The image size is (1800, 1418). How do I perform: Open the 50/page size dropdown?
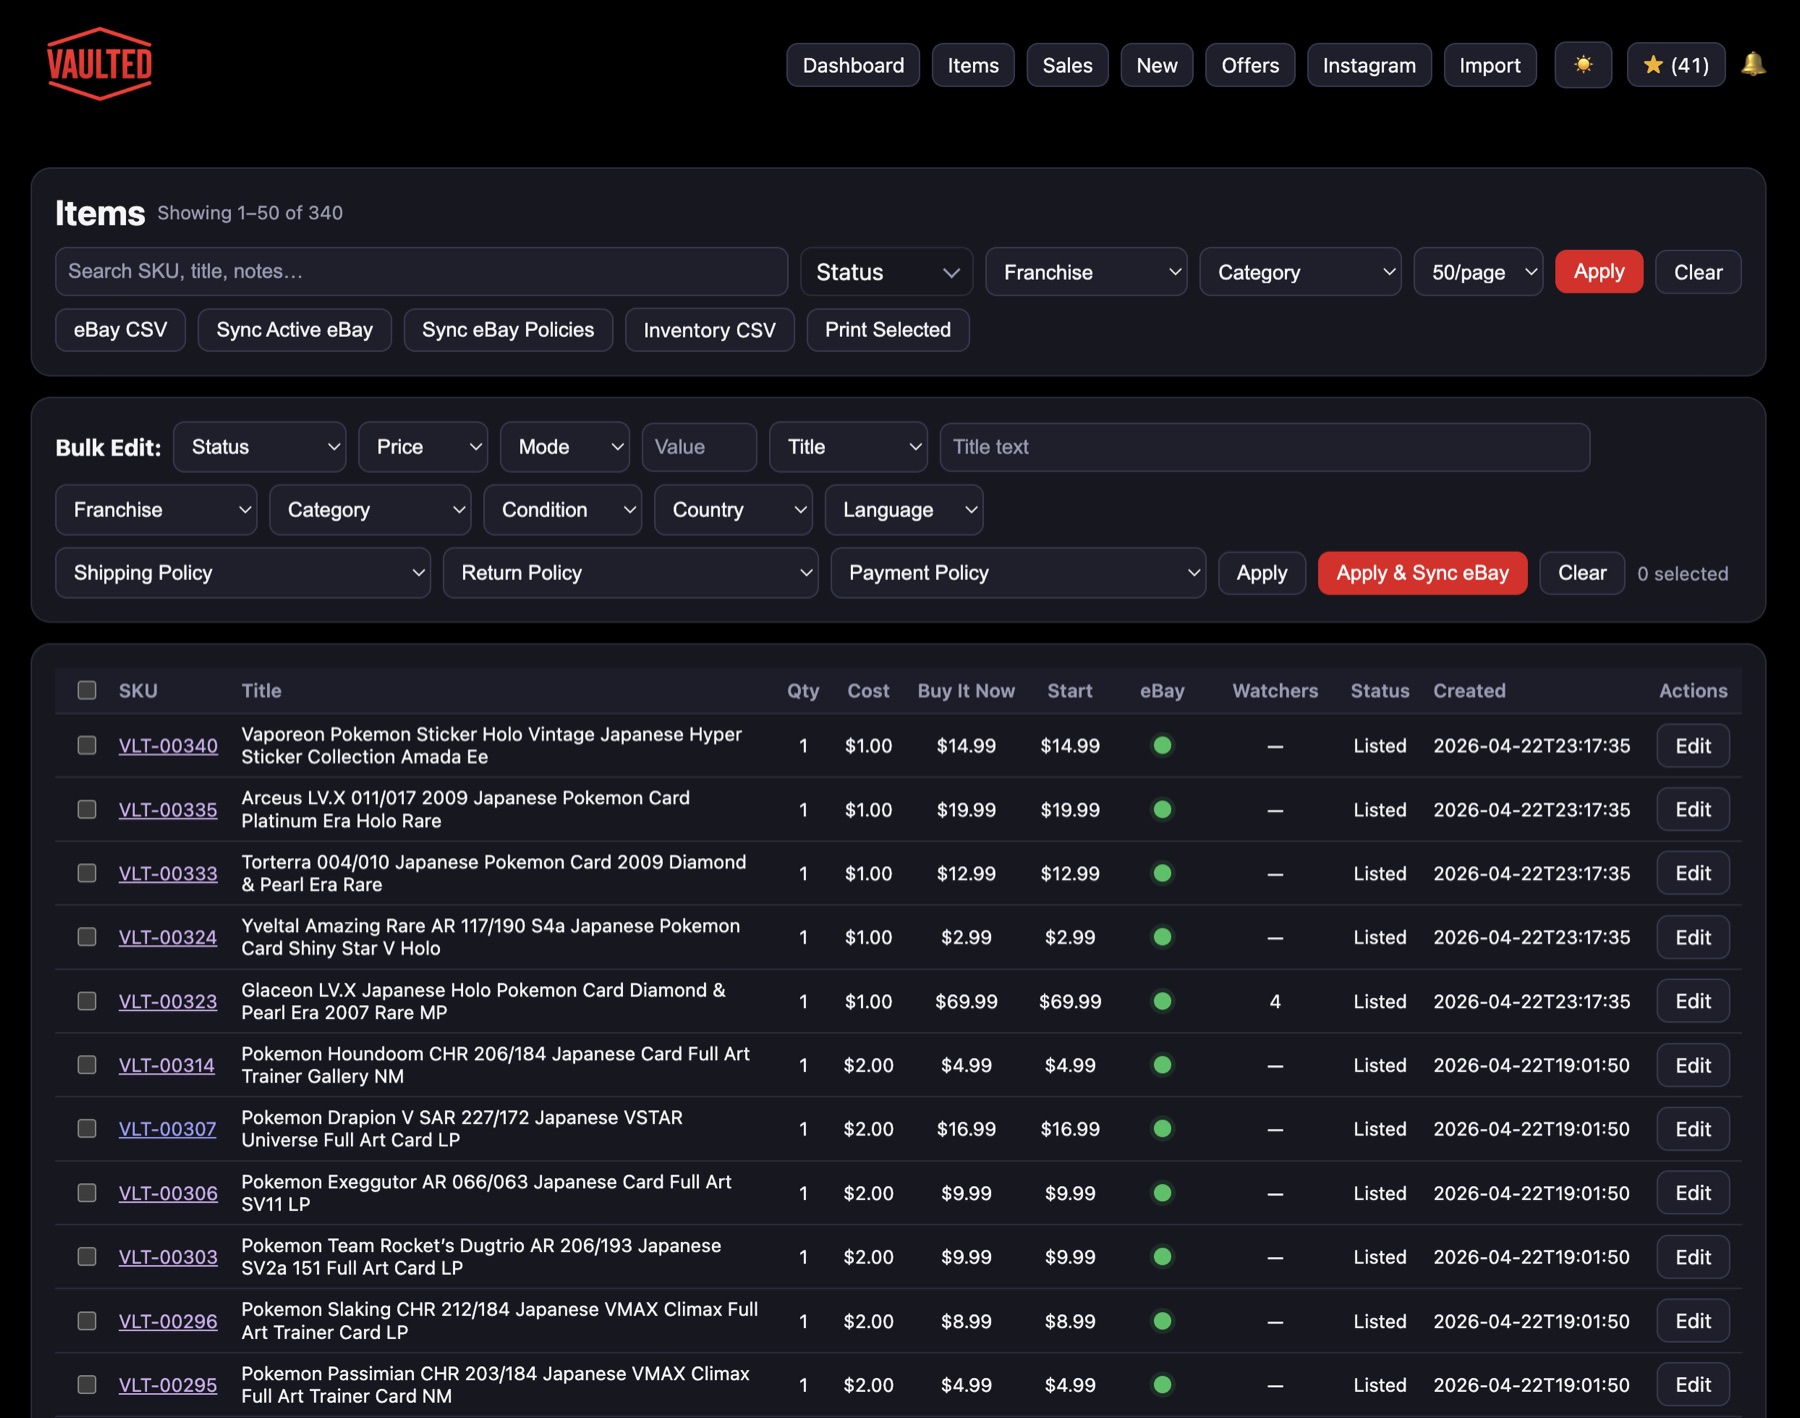coord(1478,272)
